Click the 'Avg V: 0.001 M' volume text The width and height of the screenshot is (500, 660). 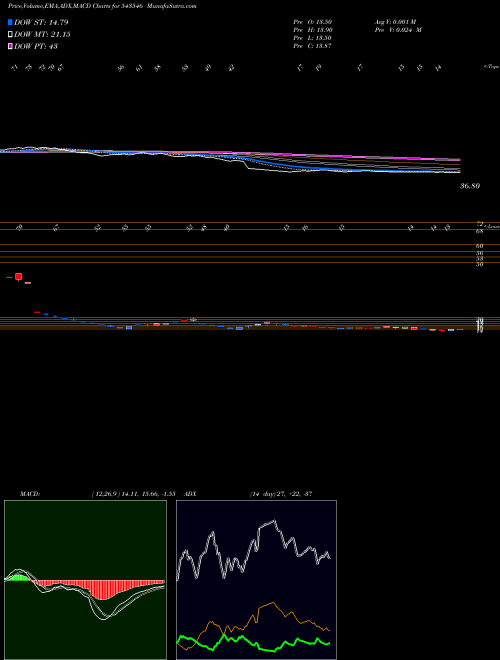coord(395,21)
